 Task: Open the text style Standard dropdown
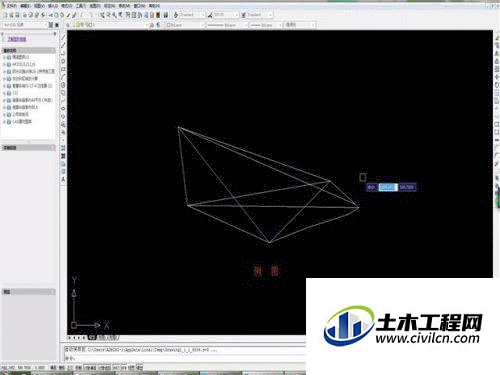tap(192, 15)
